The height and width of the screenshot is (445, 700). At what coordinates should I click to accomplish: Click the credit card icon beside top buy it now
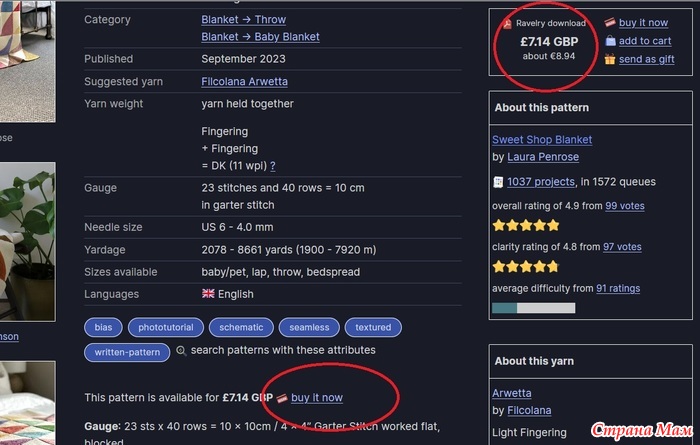[610, 22]
